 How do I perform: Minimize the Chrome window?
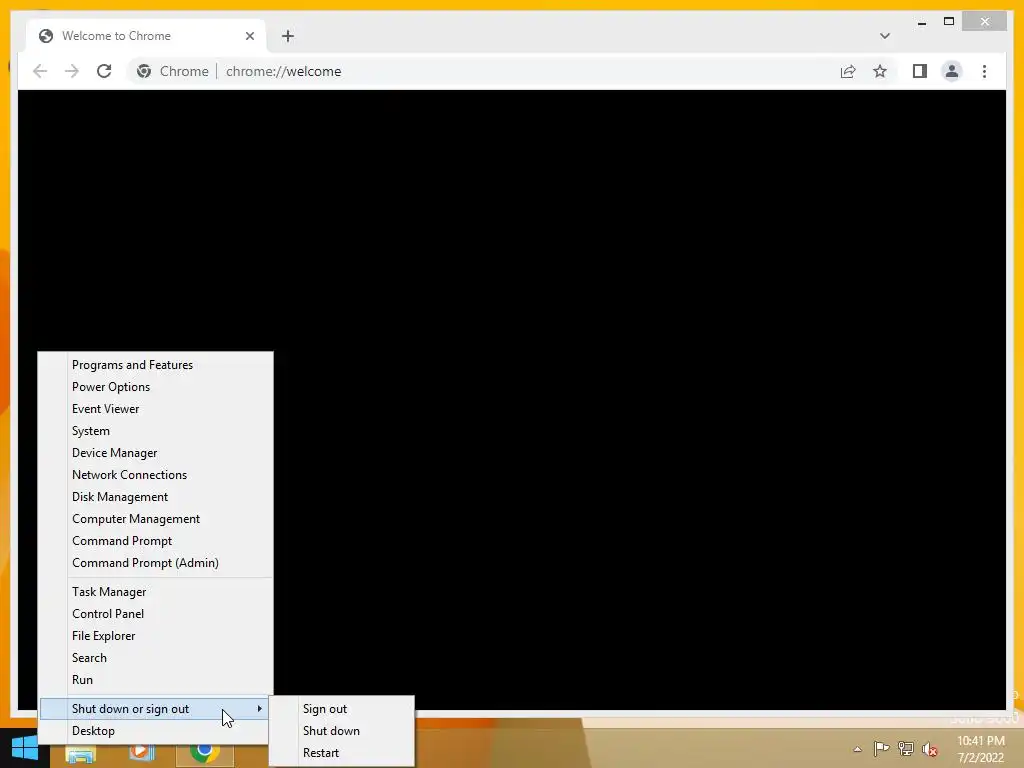coord(921,22)
